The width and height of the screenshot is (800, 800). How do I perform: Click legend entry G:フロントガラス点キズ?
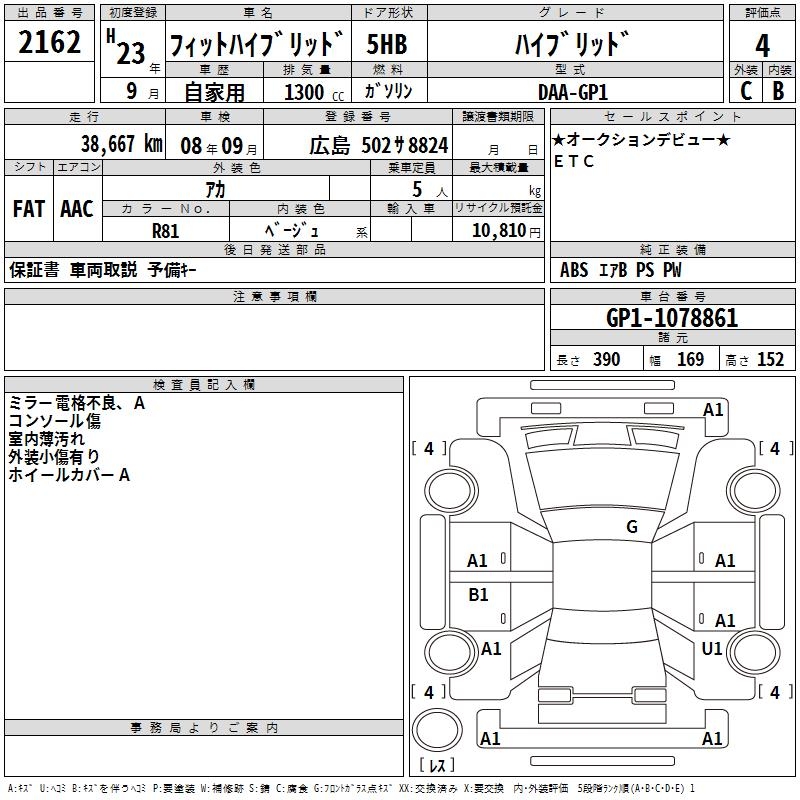point(354,788)
